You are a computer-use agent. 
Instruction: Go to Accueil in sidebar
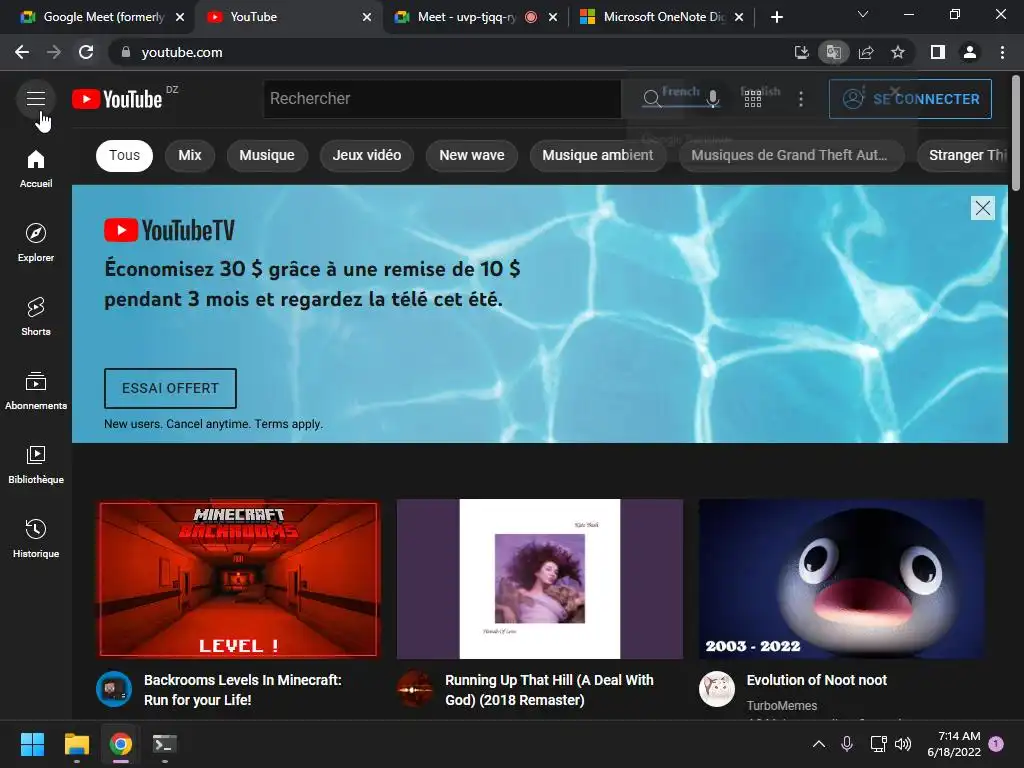tap(36, 168)
